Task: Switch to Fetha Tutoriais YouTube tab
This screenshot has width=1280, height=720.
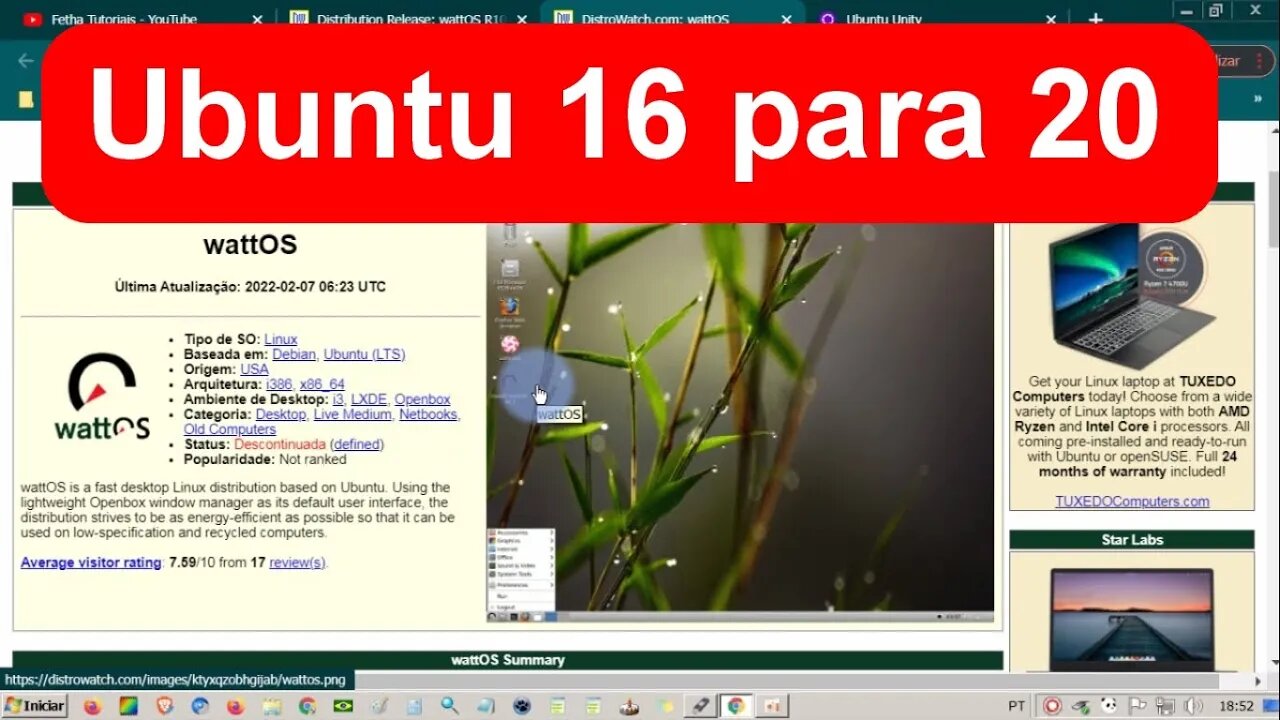Action: (x=140, y=18)
